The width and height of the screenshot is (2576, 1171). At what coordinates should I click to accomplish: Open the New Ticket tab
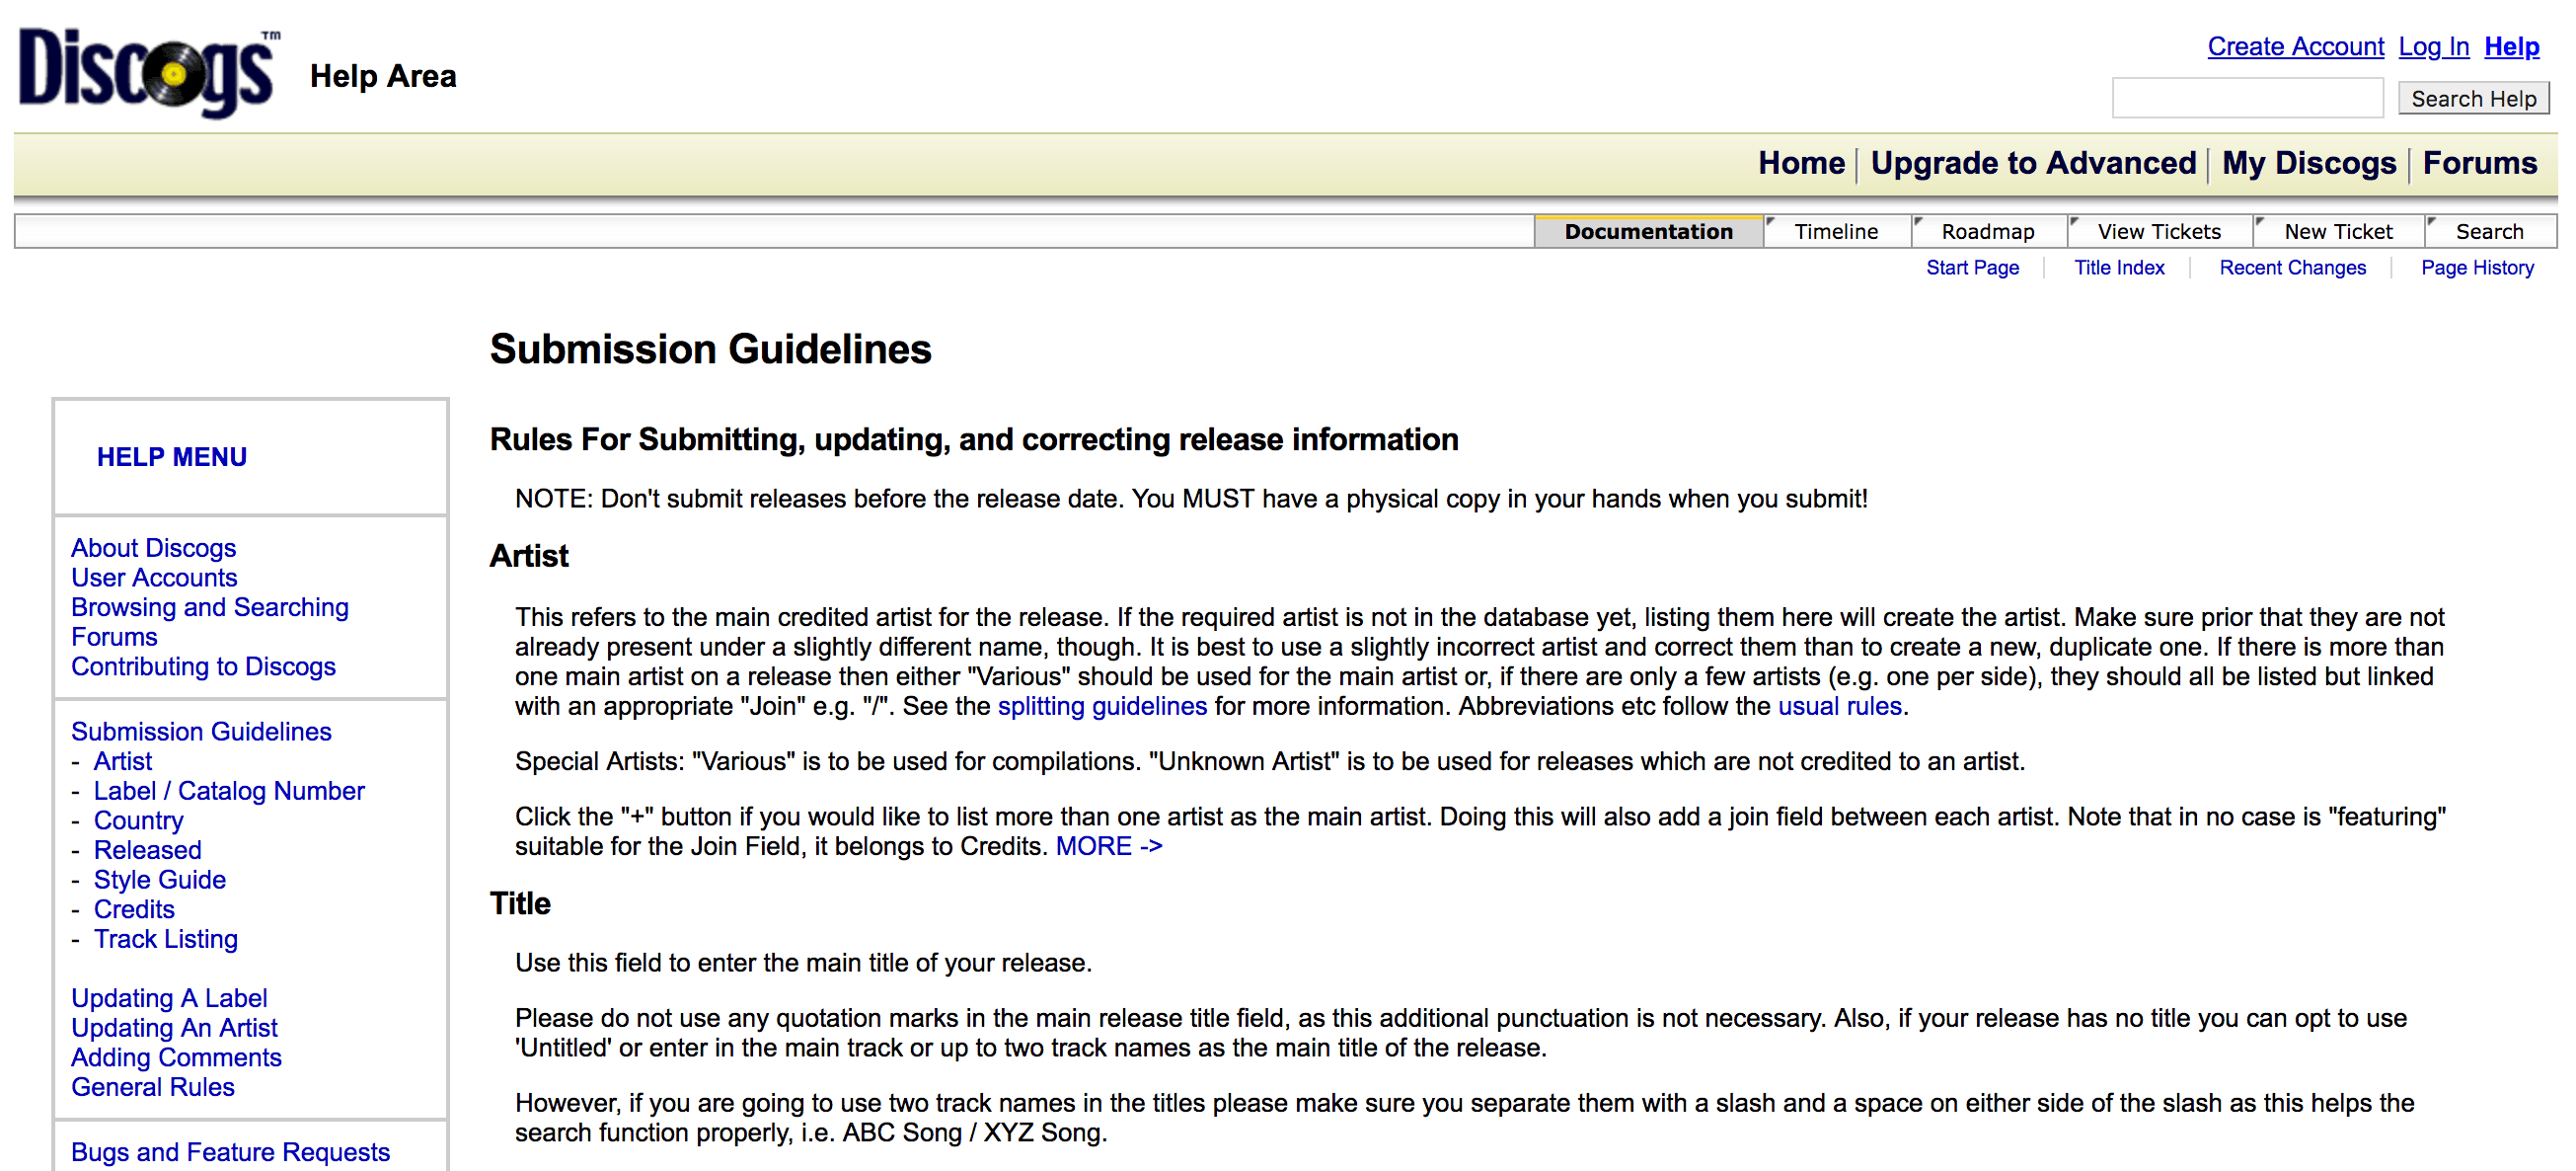pyautogui.click(x=2337, y=231)
